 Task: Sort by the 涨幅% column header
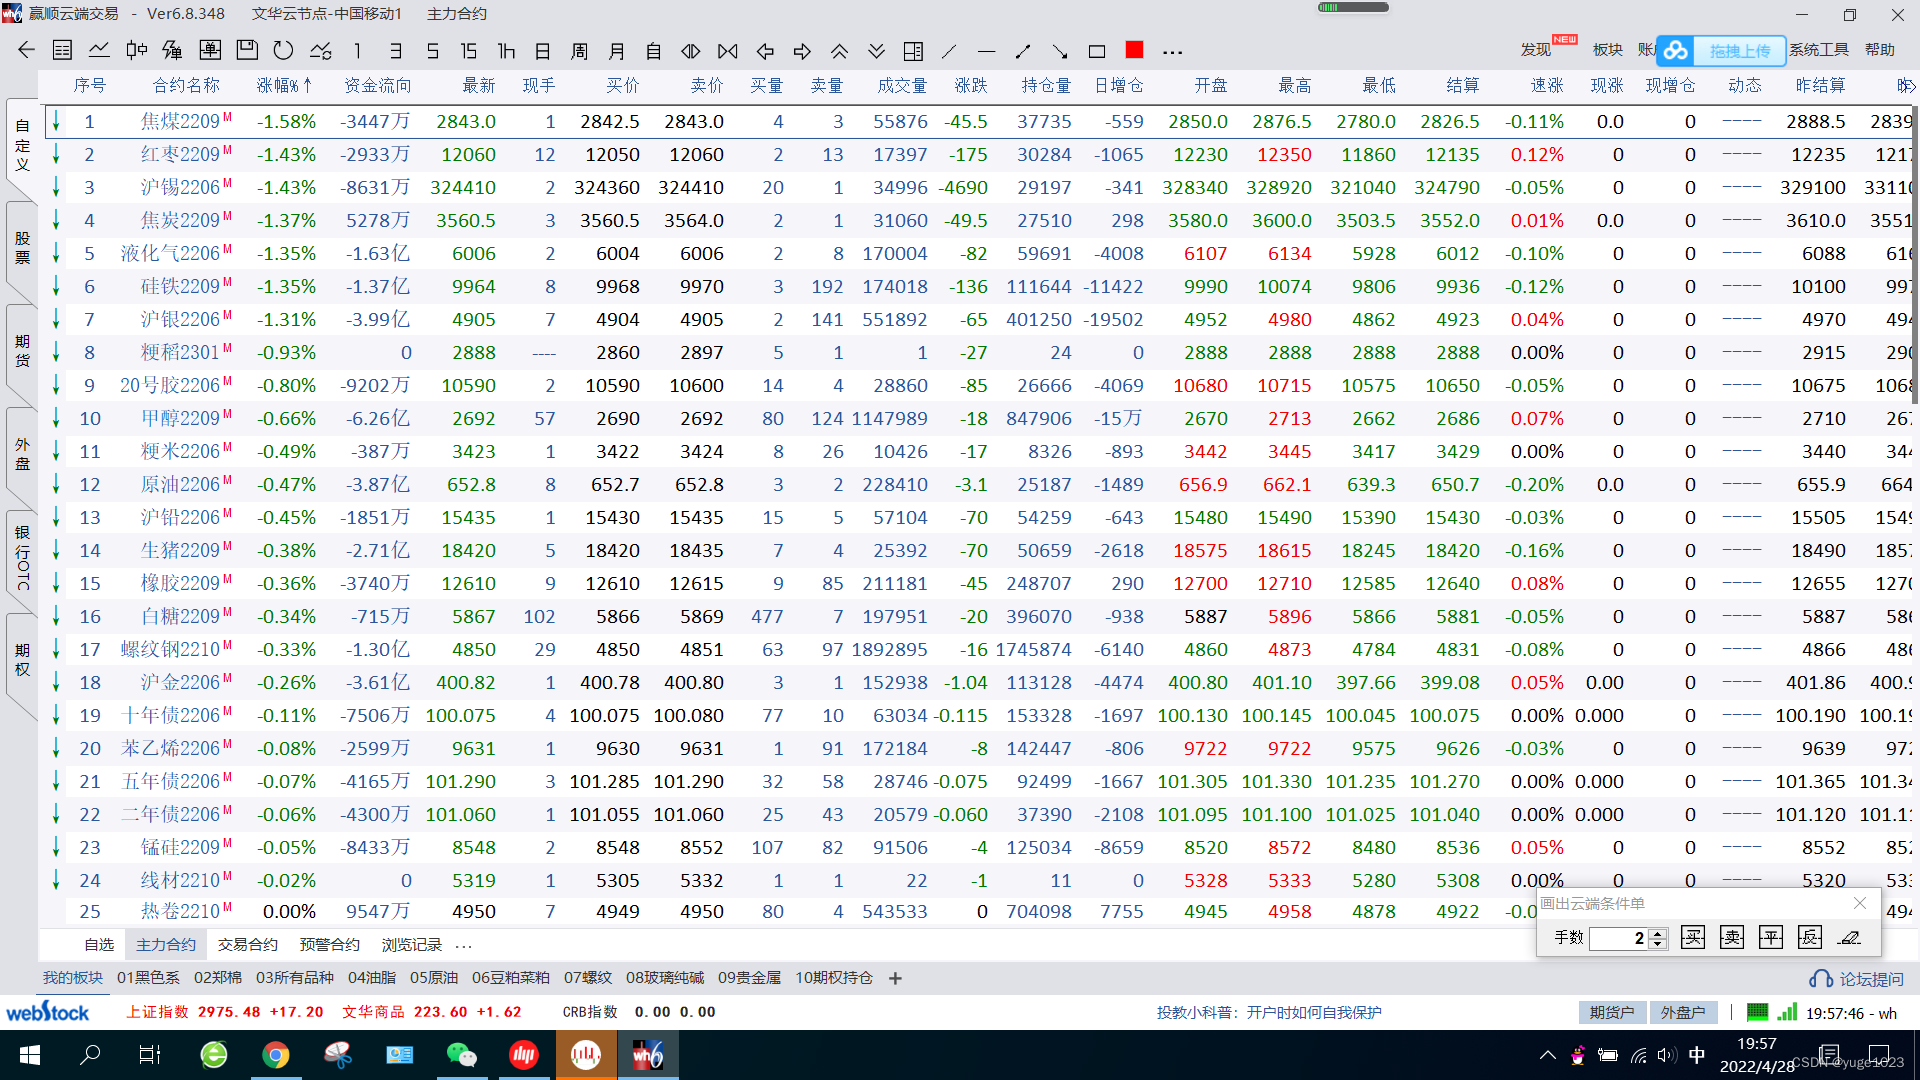[x=284, y=85]
